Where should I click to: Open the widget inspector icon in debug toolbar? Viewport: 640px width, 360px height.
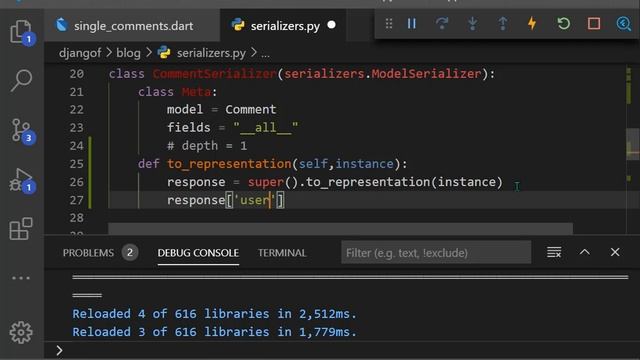(x=624, y=24)
